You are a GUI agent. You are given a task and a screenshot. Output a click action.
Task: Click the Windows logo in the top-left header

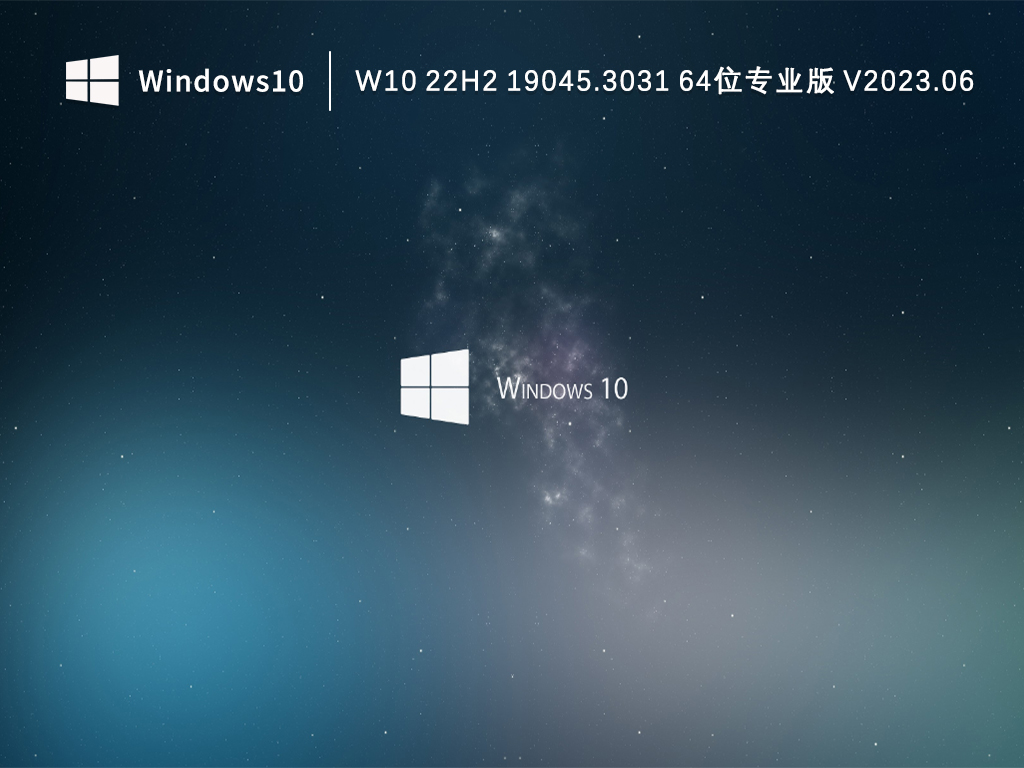click(x=92, y=80)
